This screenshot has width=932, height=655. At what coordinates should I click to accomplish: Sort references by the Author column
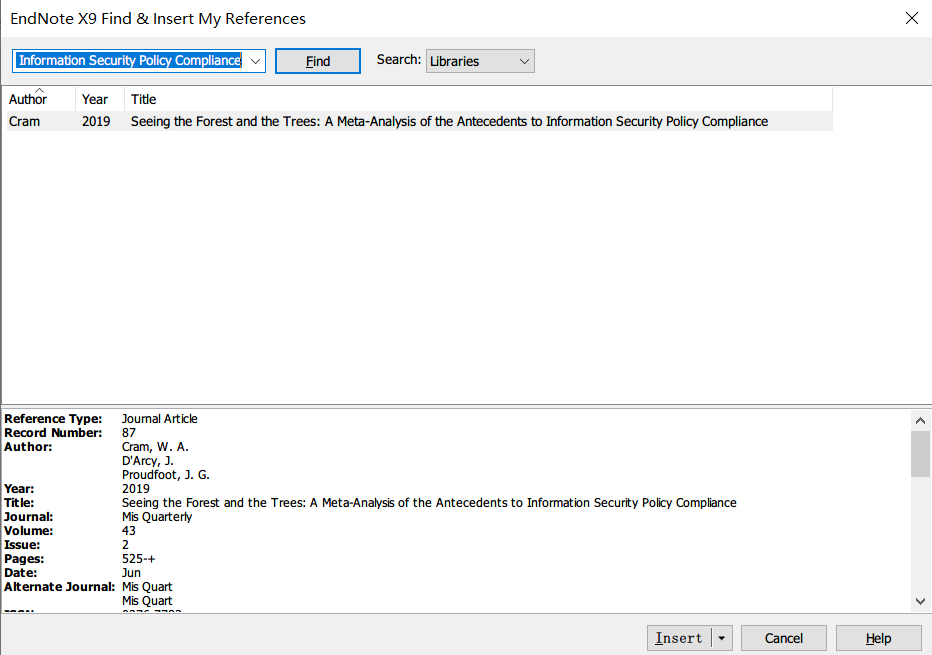point(27,99)
